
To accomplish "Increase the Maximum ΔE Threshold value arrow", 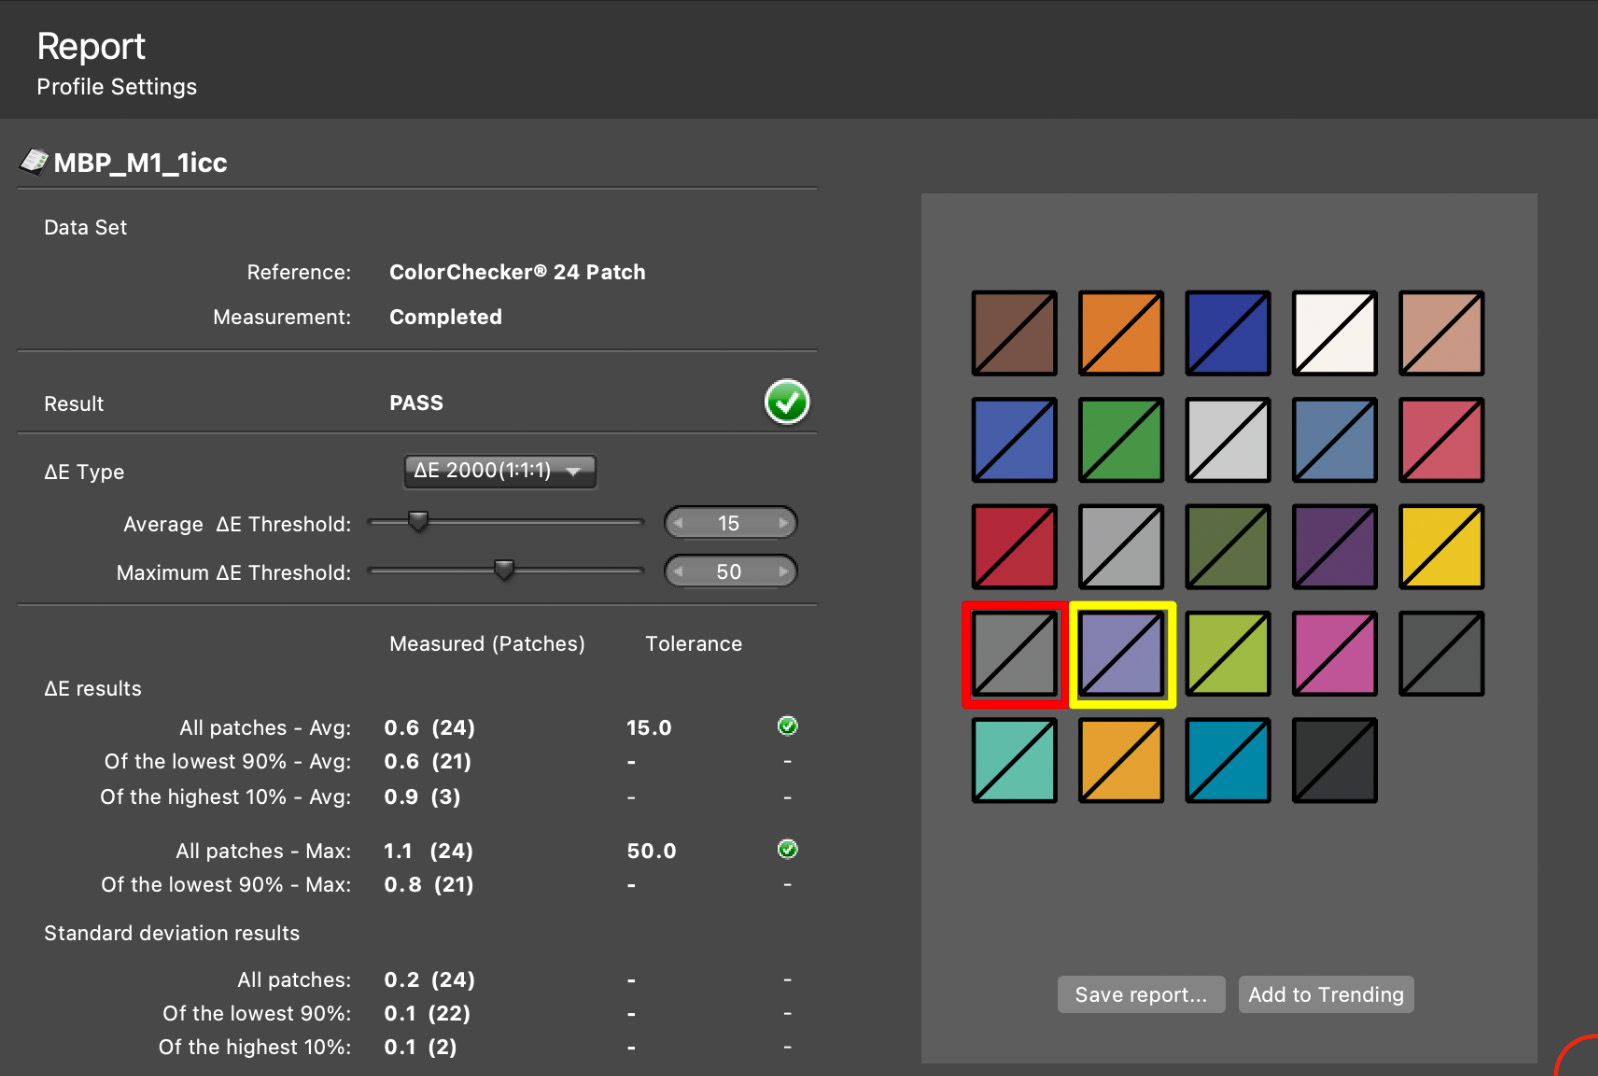I will coord(783,572).
